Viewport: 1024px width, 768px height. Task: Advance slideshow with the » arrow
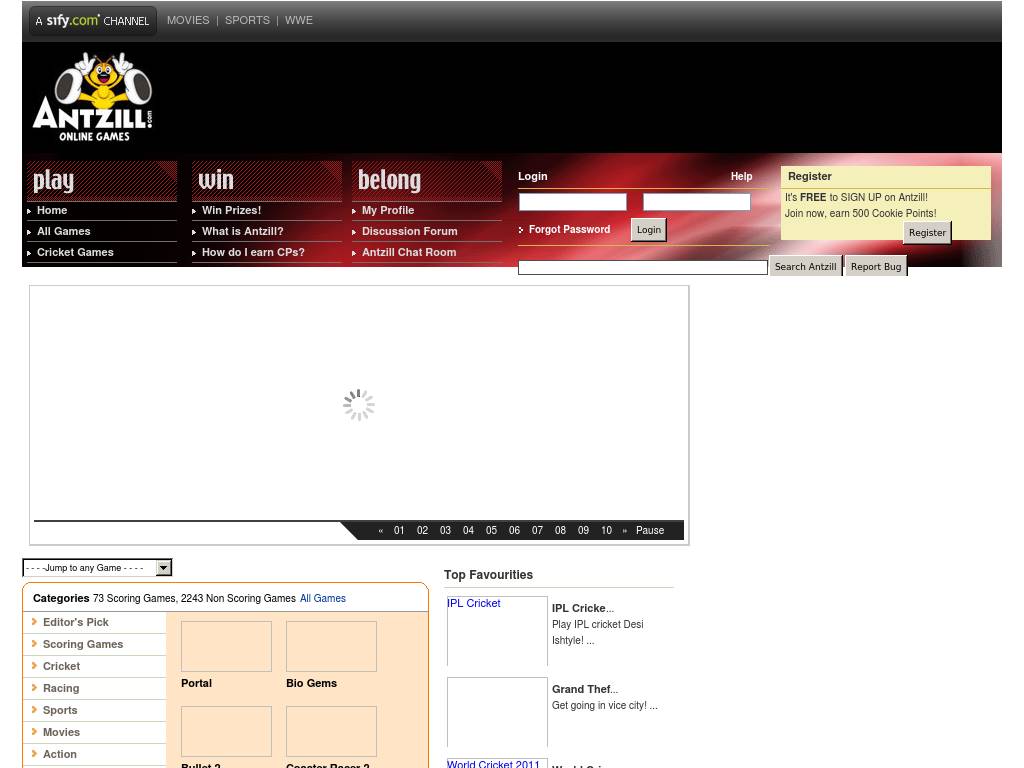[x=625, y=531]
